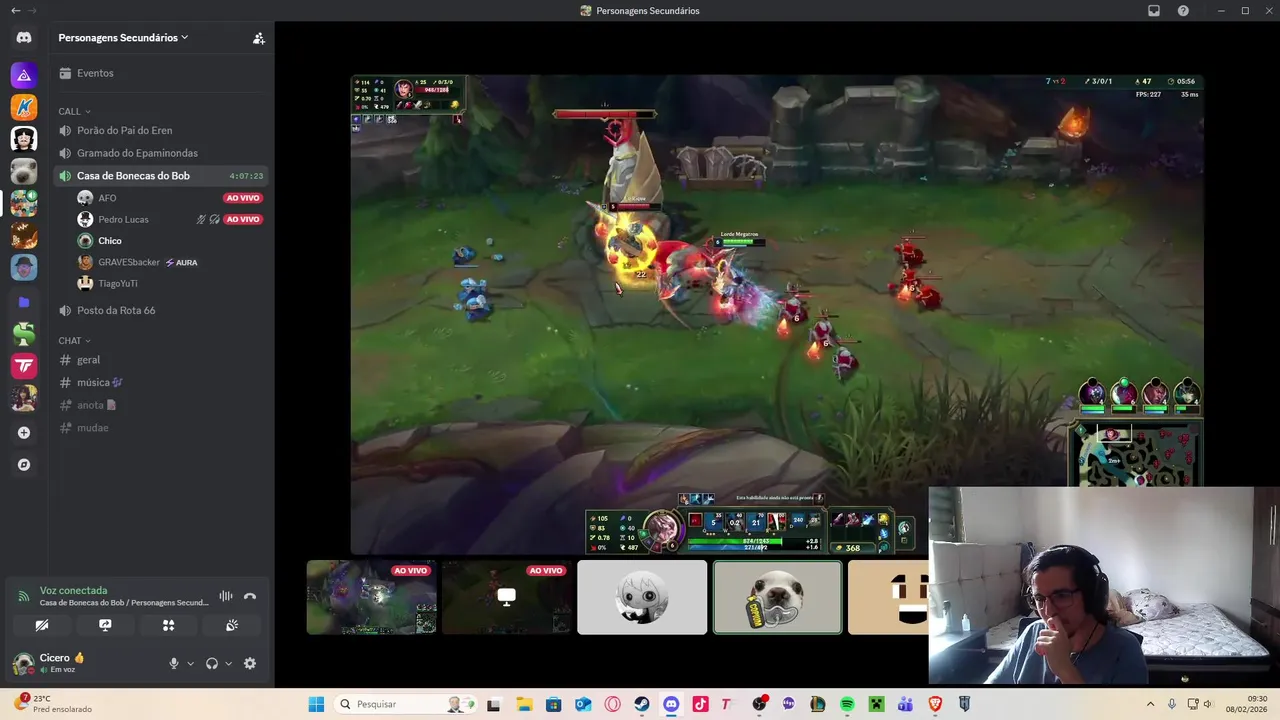Open the Discord help question mark icon
The image size is (1280, 720).
coord(1183,10)
